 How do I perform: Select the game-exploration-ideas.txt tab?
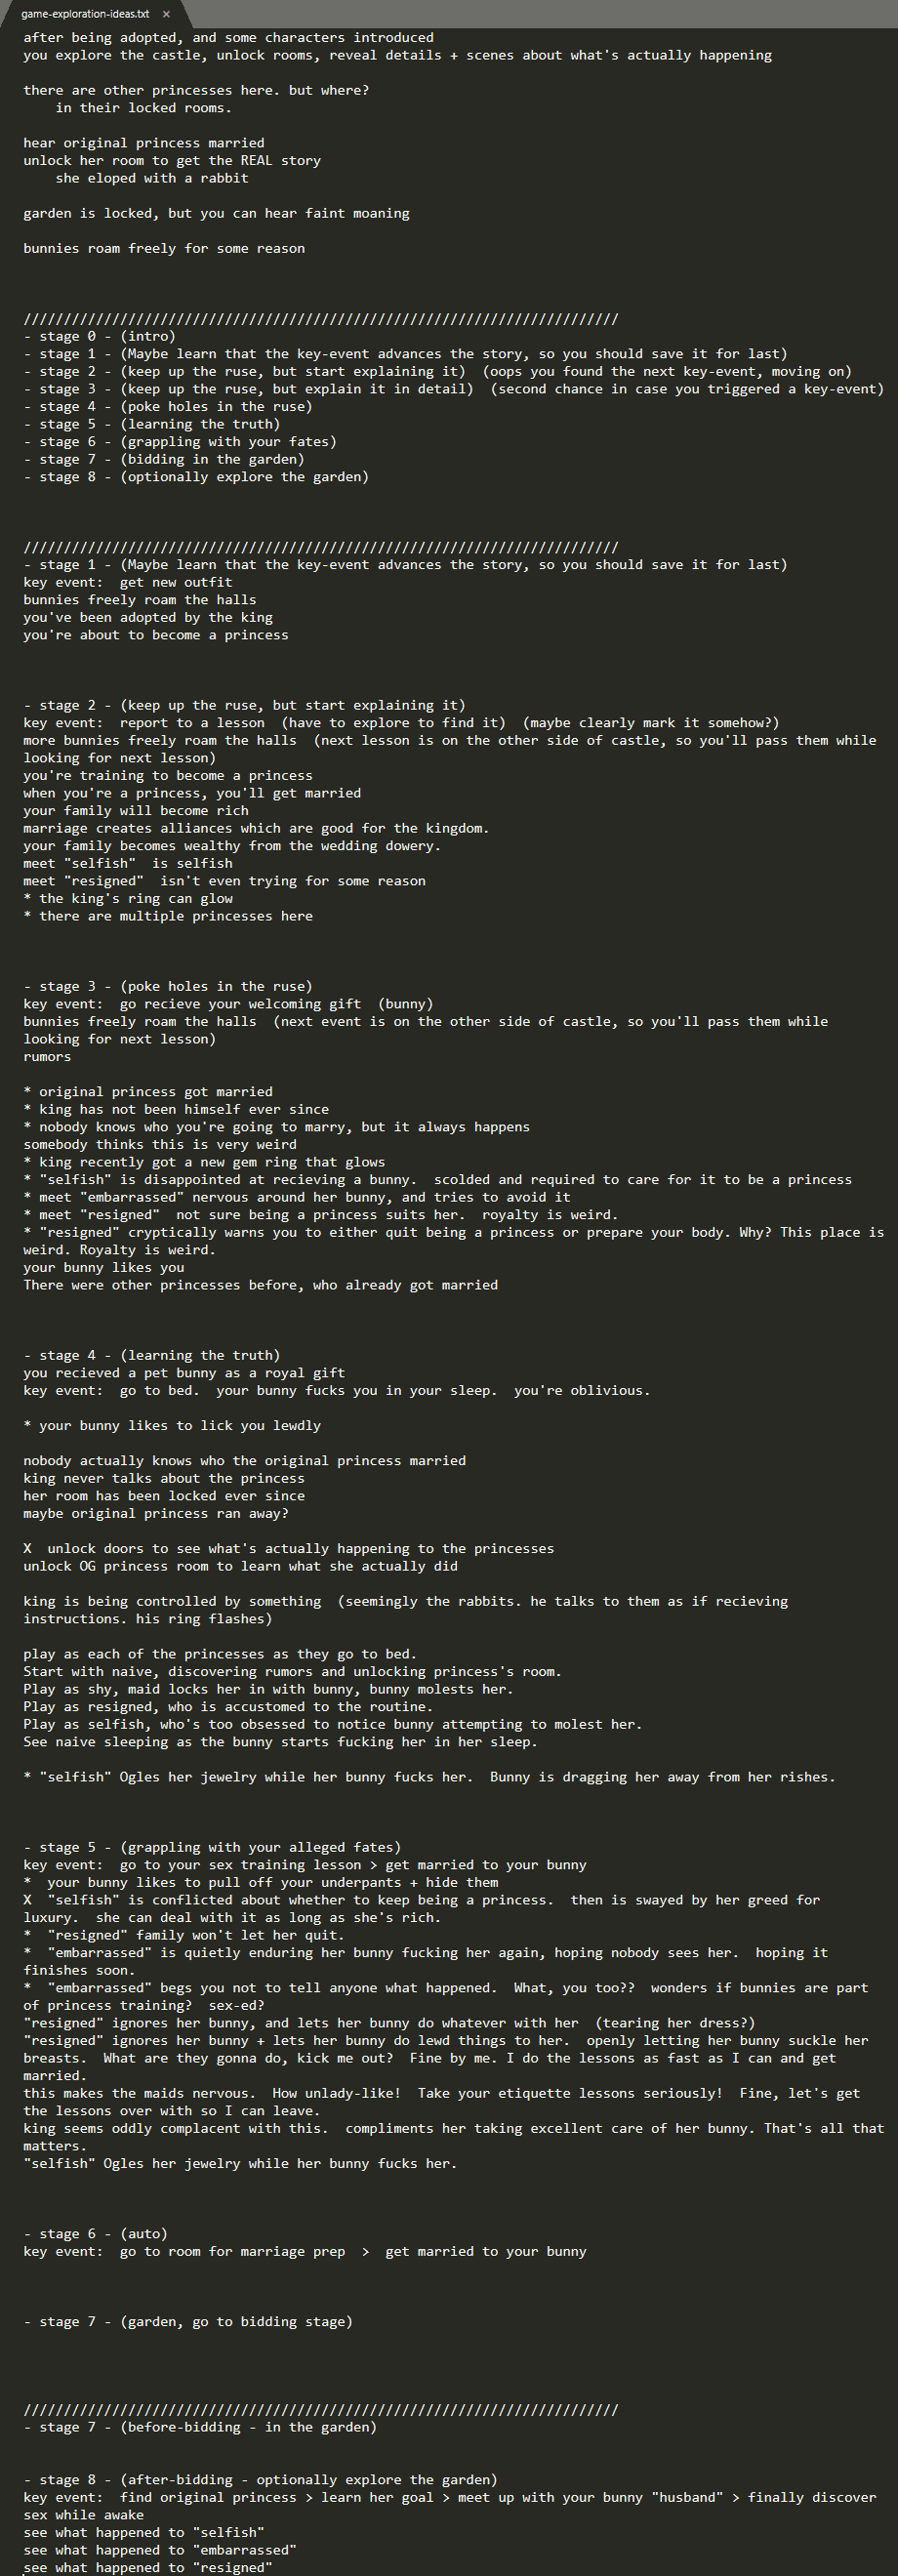pos(85,14)
